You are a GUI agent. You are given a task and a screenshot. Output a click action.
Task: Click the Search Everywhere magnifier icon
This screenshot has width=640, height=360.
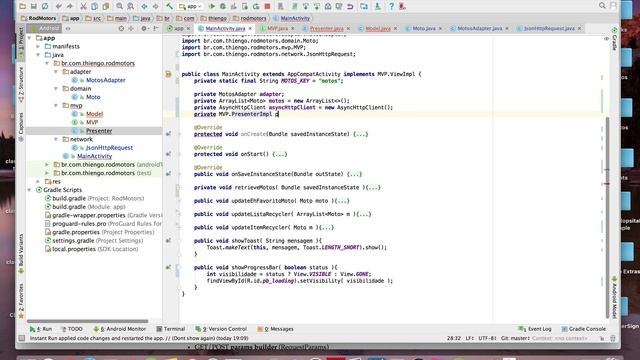(602, 6)
